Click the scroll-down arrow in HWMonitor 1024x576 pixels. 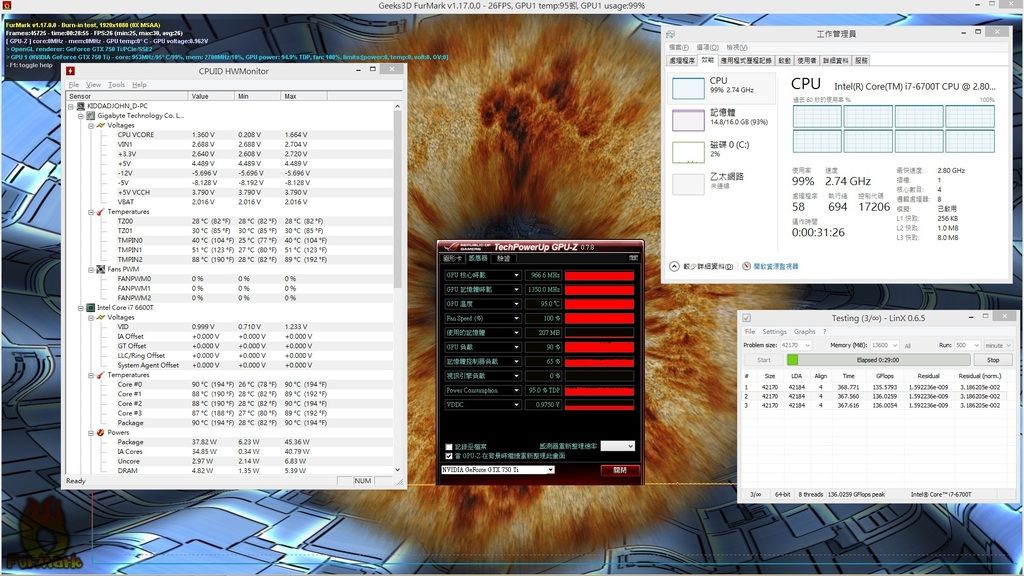(x=397, y=470)
